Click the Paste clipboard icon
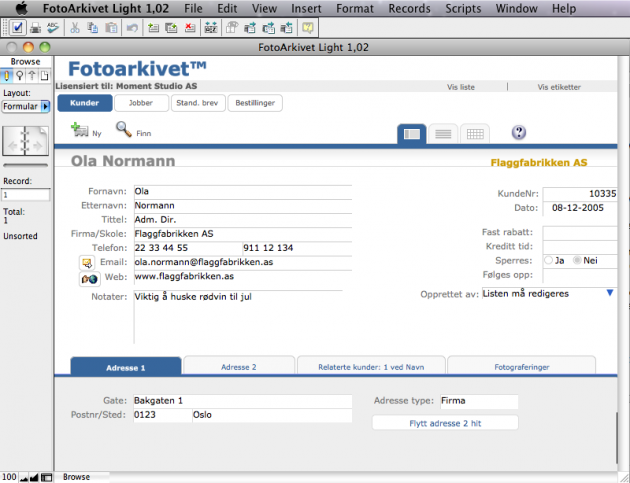 [x=111, y=28]
